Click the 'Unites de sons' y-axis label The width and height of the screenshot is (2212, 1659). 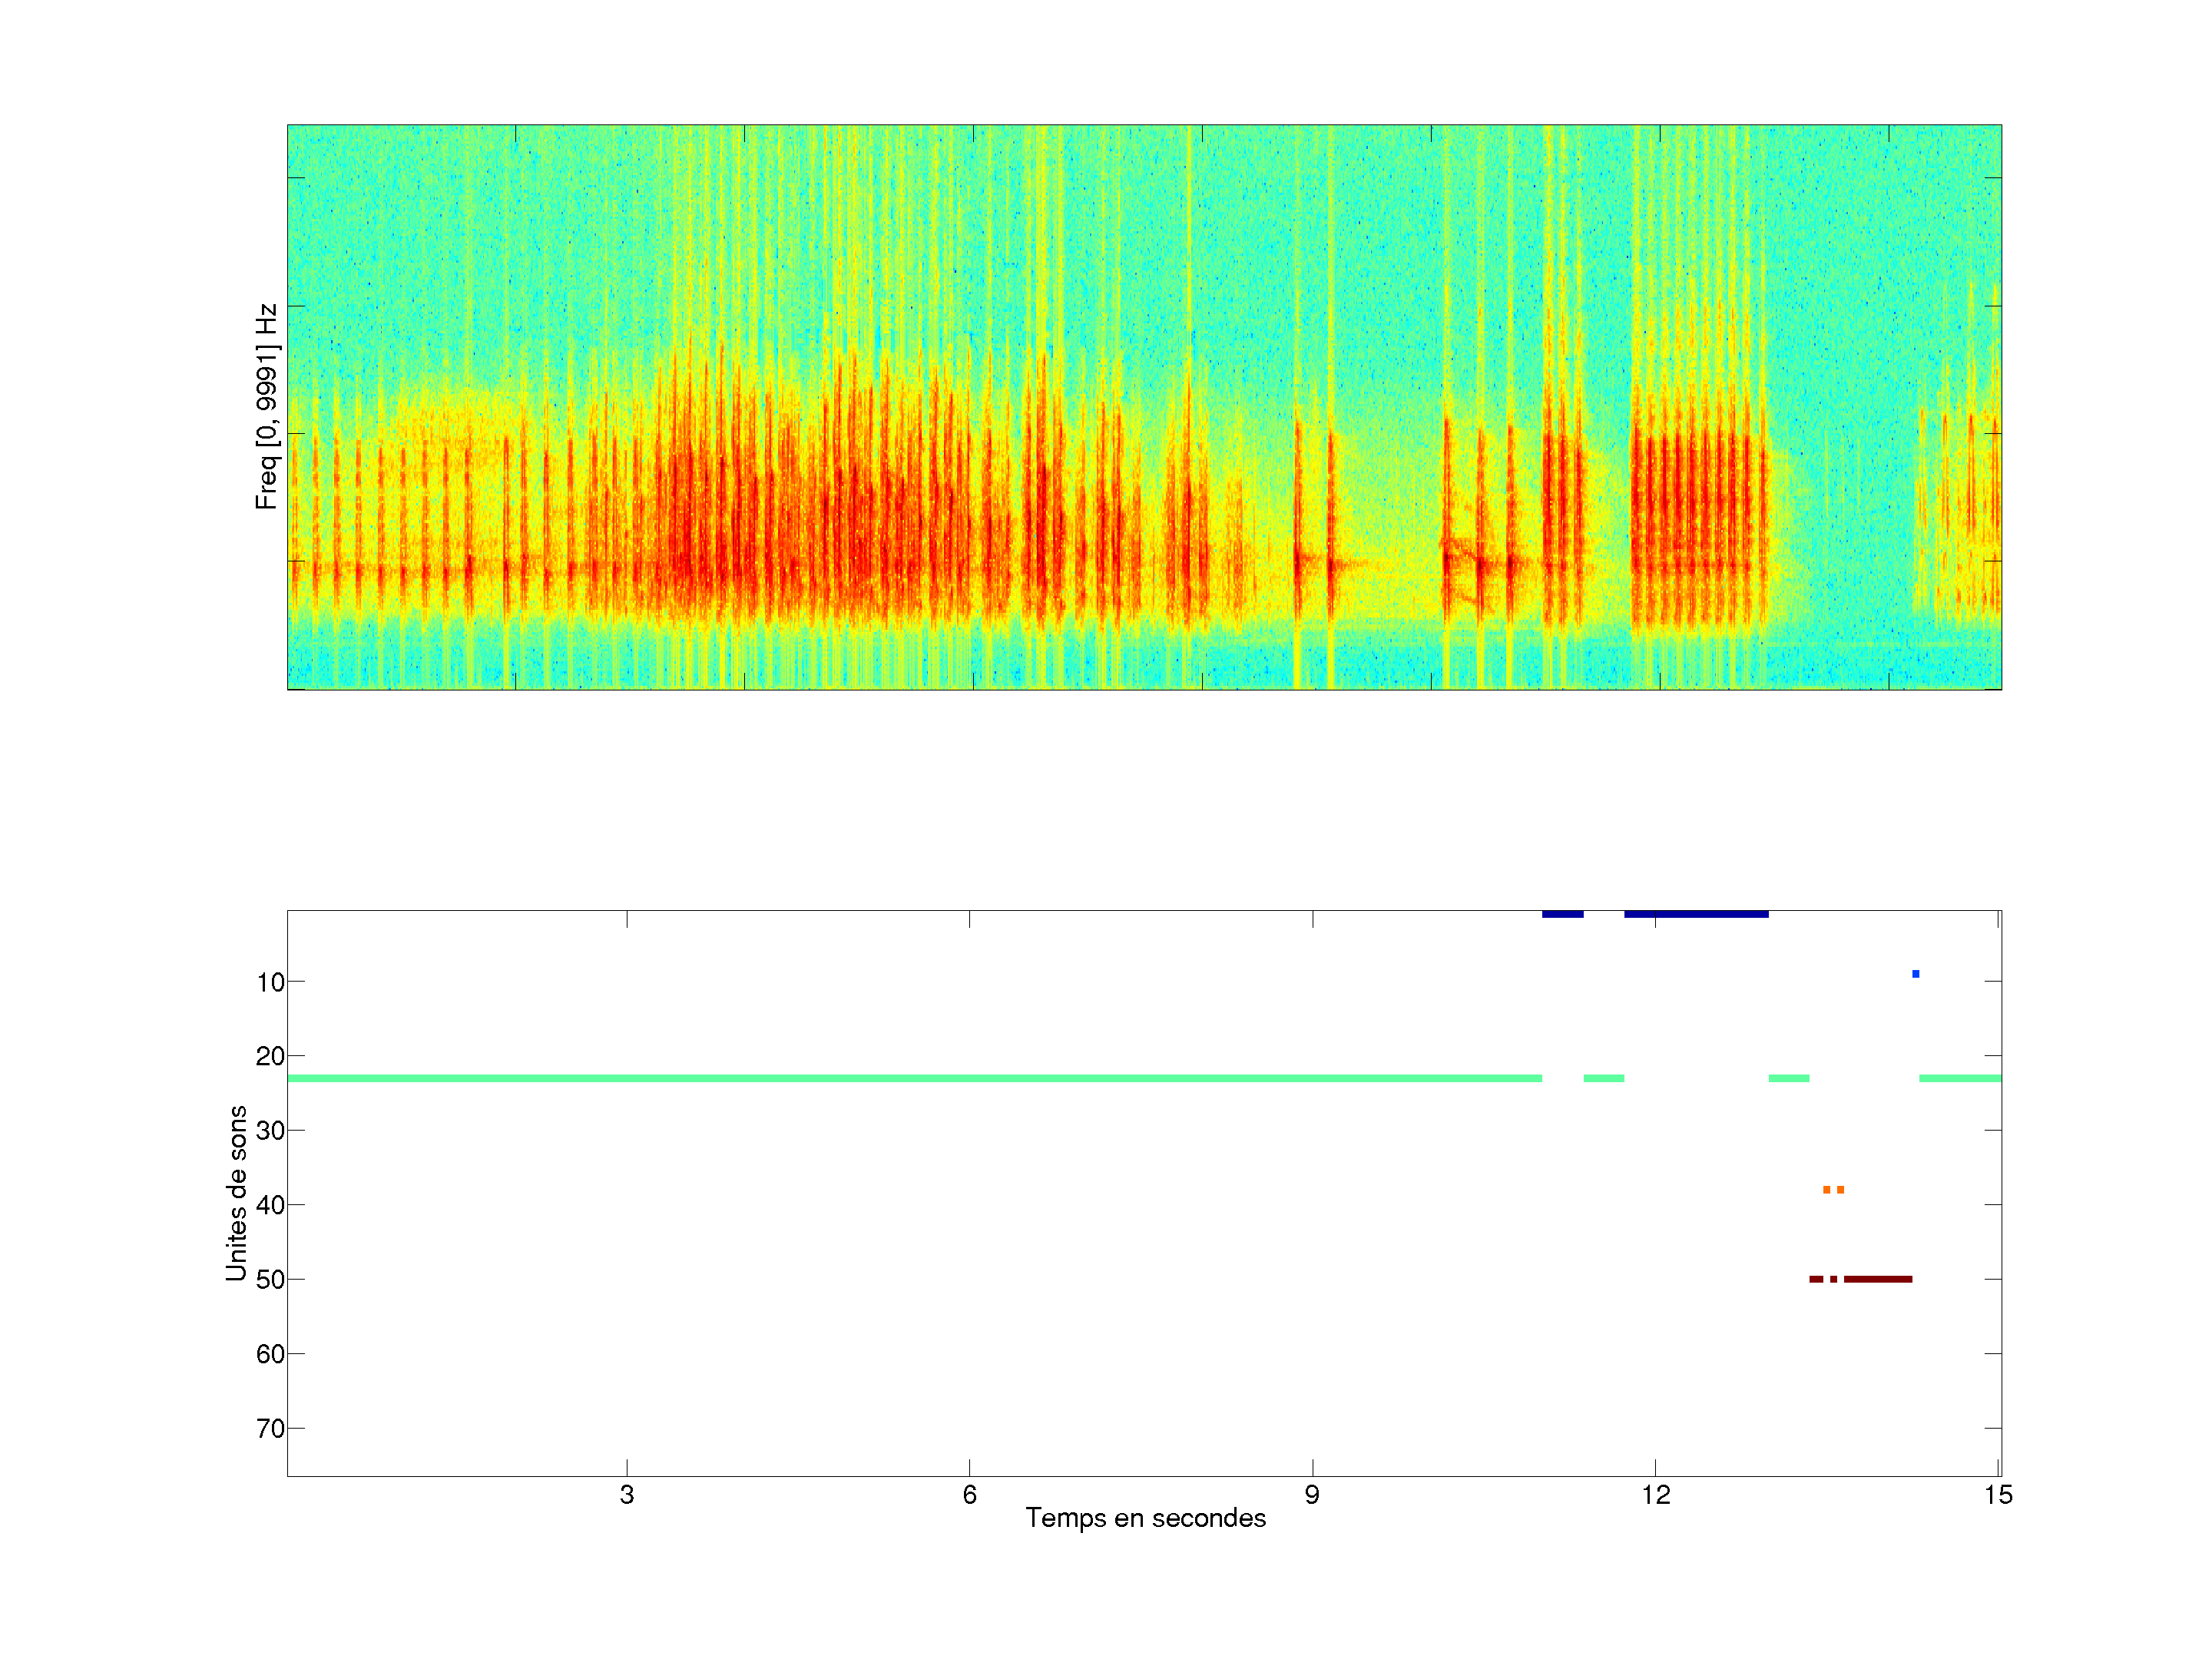tap(236, 1192)
